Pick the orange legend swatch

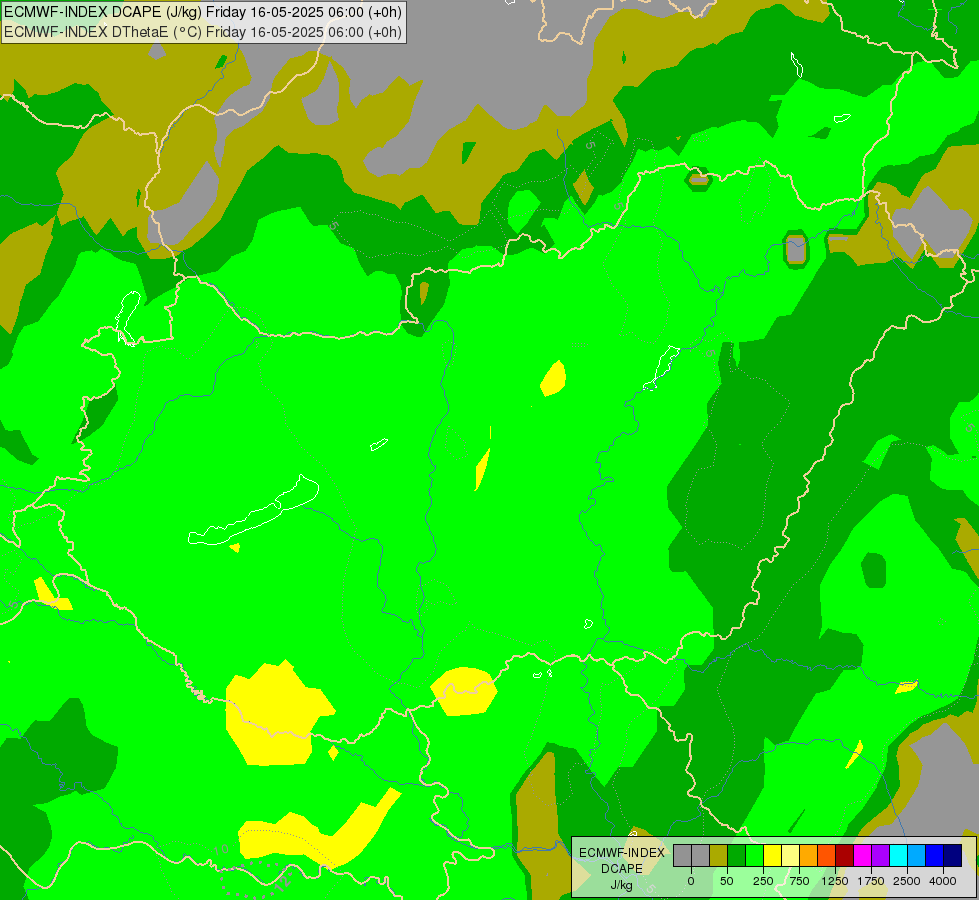tap(809, 856)
